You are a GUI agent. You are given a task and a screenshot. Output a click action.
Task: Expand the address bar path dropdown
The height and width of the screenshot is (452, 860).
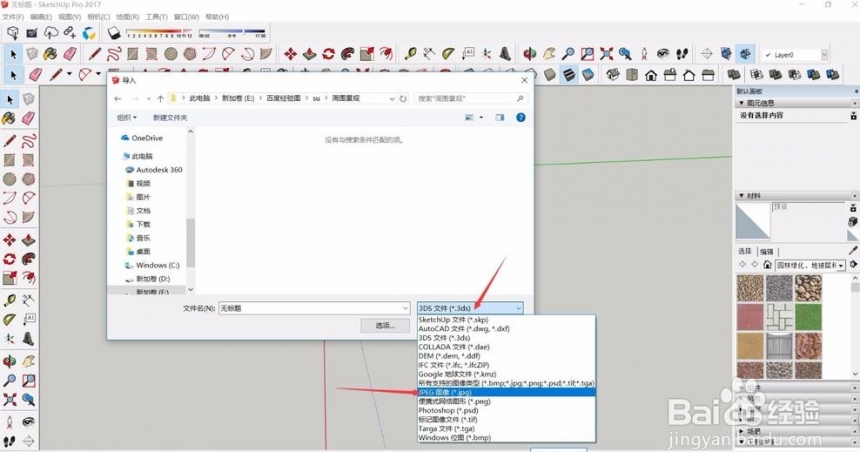(392, 99)
